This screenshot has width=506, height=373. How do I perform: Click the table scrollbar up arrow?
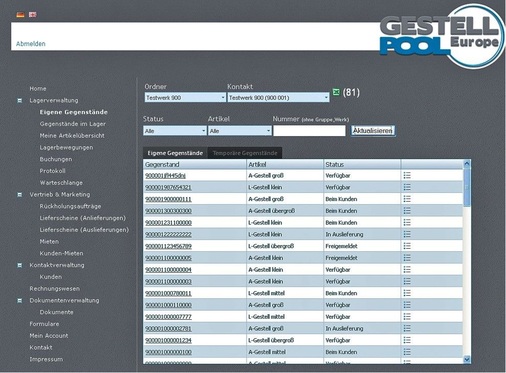[467, 163]
